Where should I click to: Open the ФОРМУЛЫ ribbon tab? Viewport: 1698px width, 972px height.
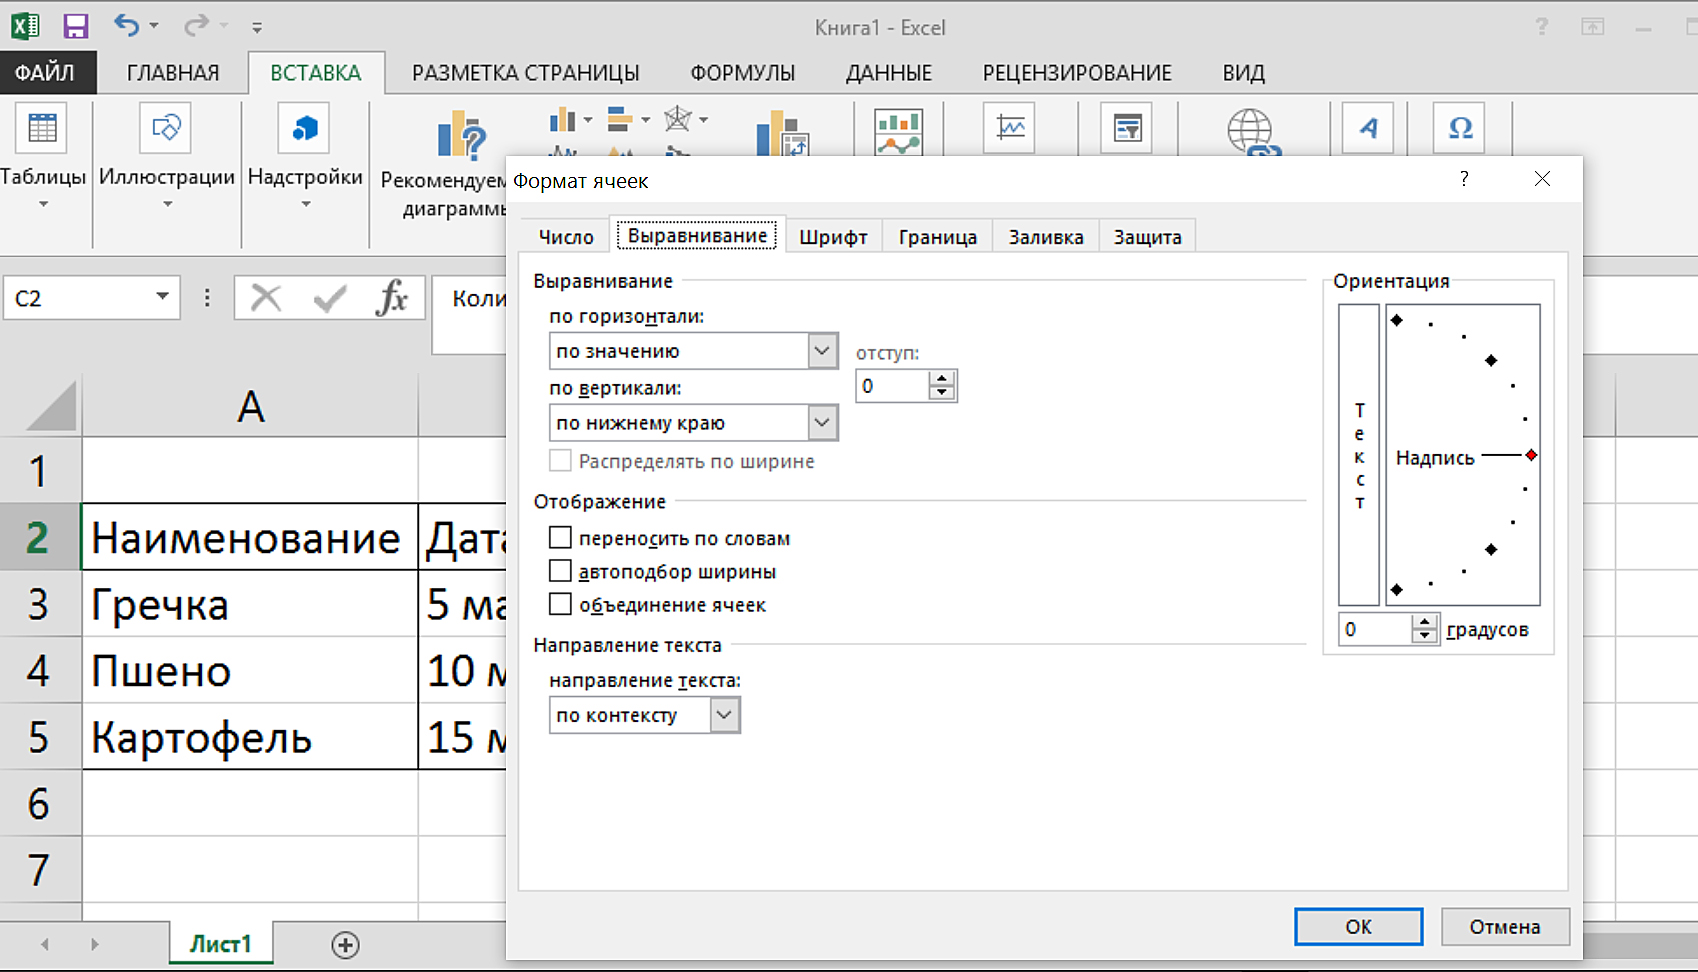click(x=743, y=72)
